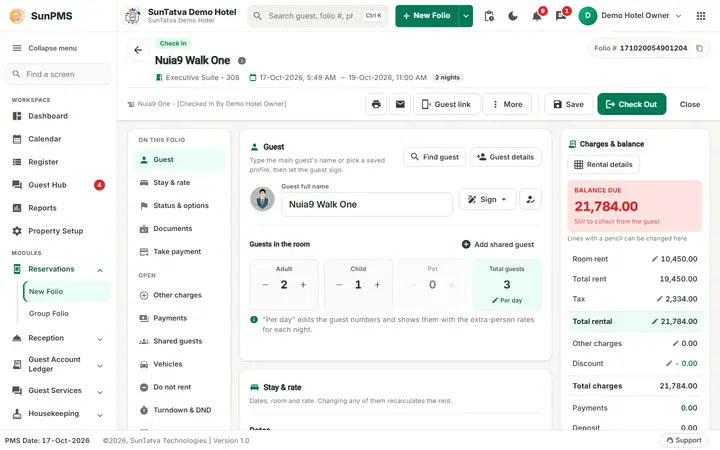Jump to Status & options section
This screenshot has height=450, width=720.
coord(179,206)
